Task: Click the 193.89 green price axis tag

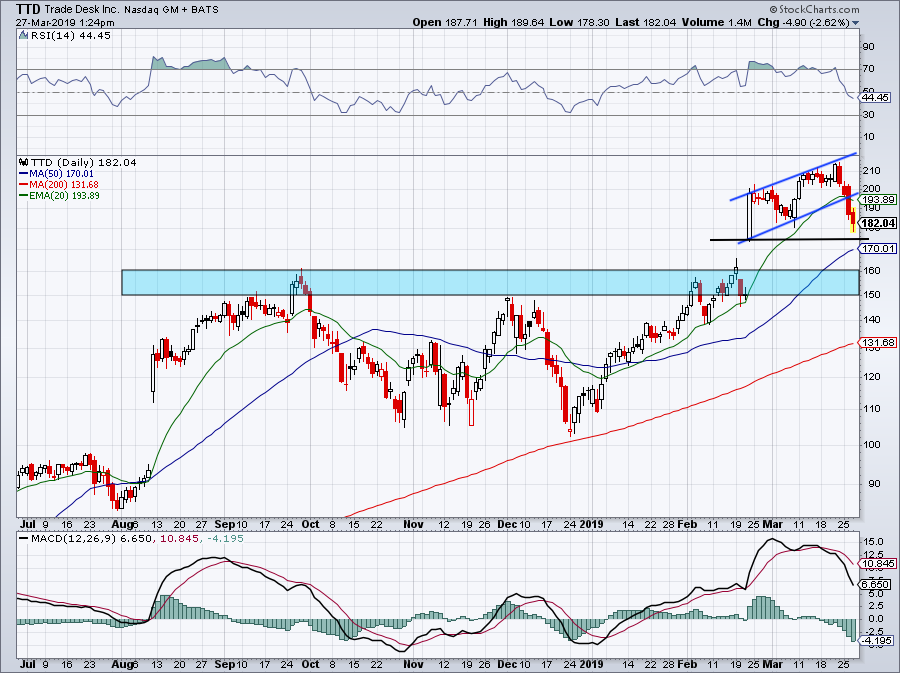Action: (879, 200)
